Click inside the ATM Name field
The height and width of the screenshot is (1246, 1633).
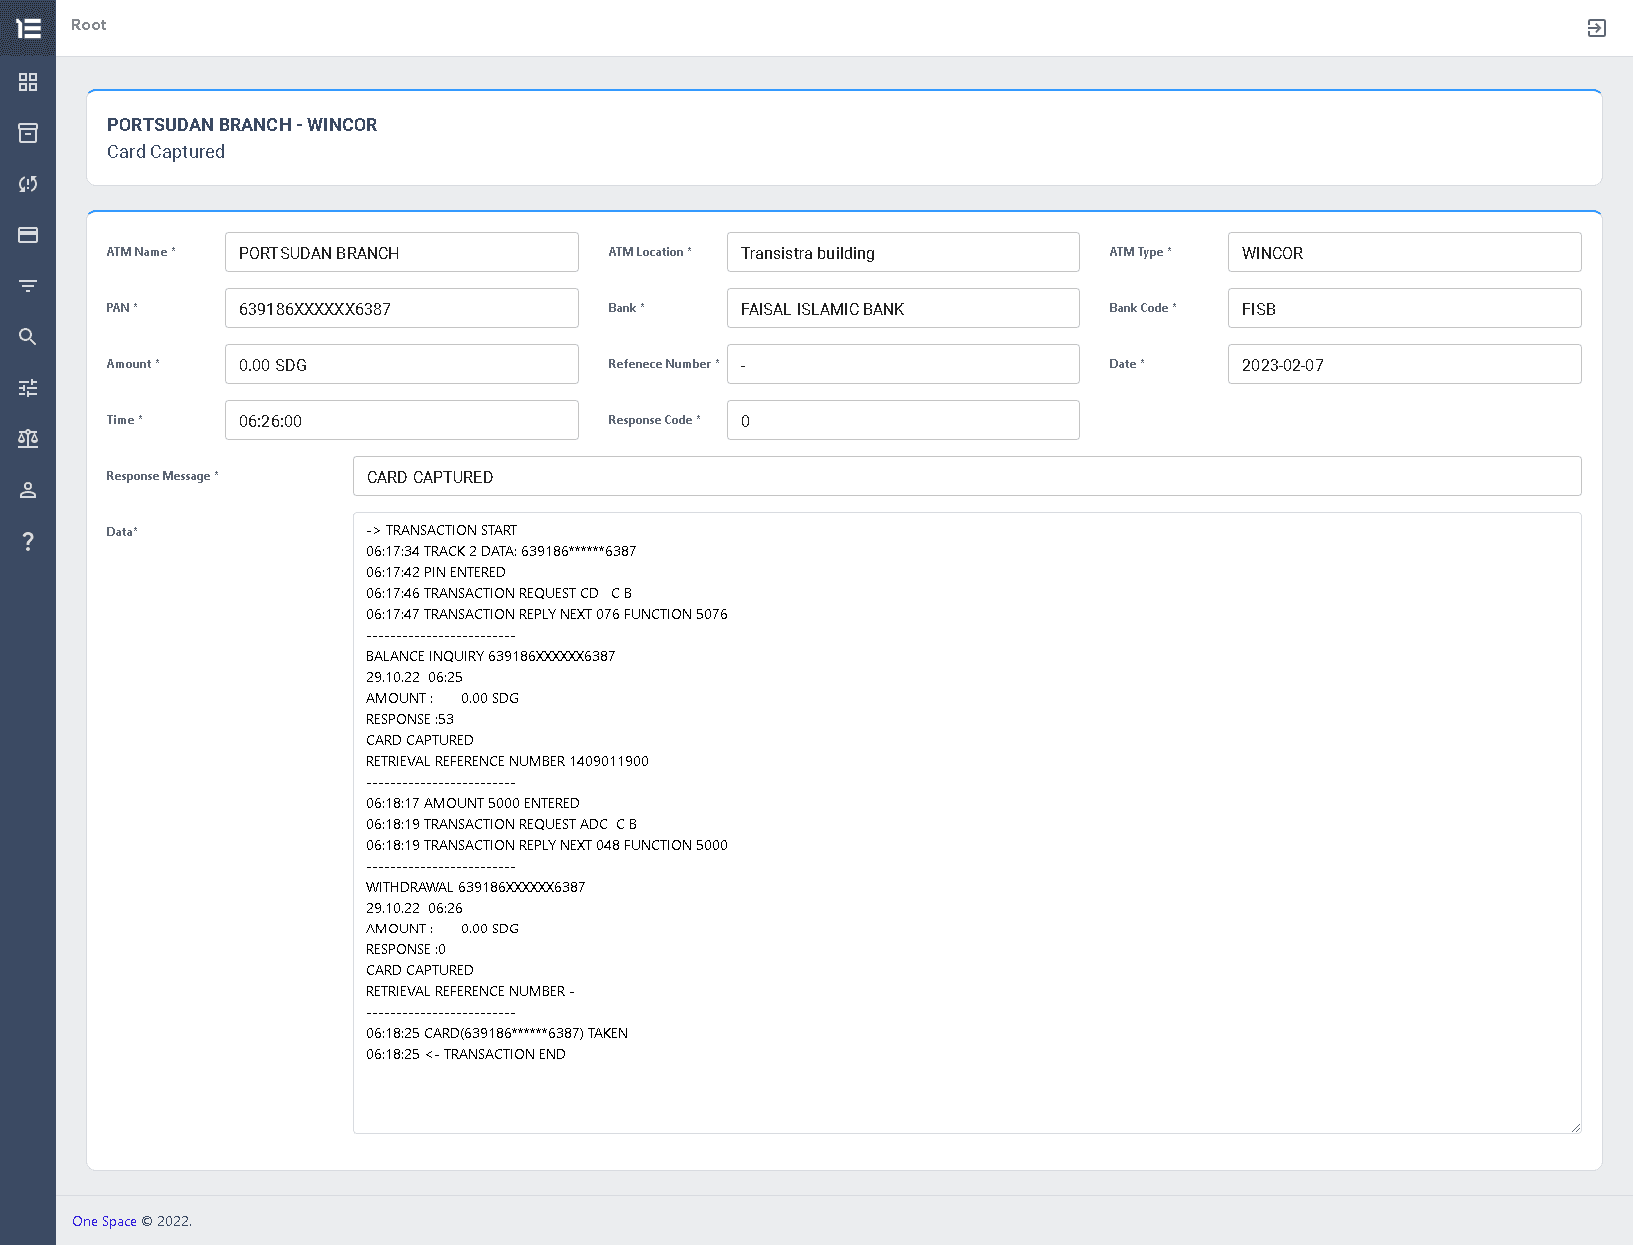[x=401, y=252]
